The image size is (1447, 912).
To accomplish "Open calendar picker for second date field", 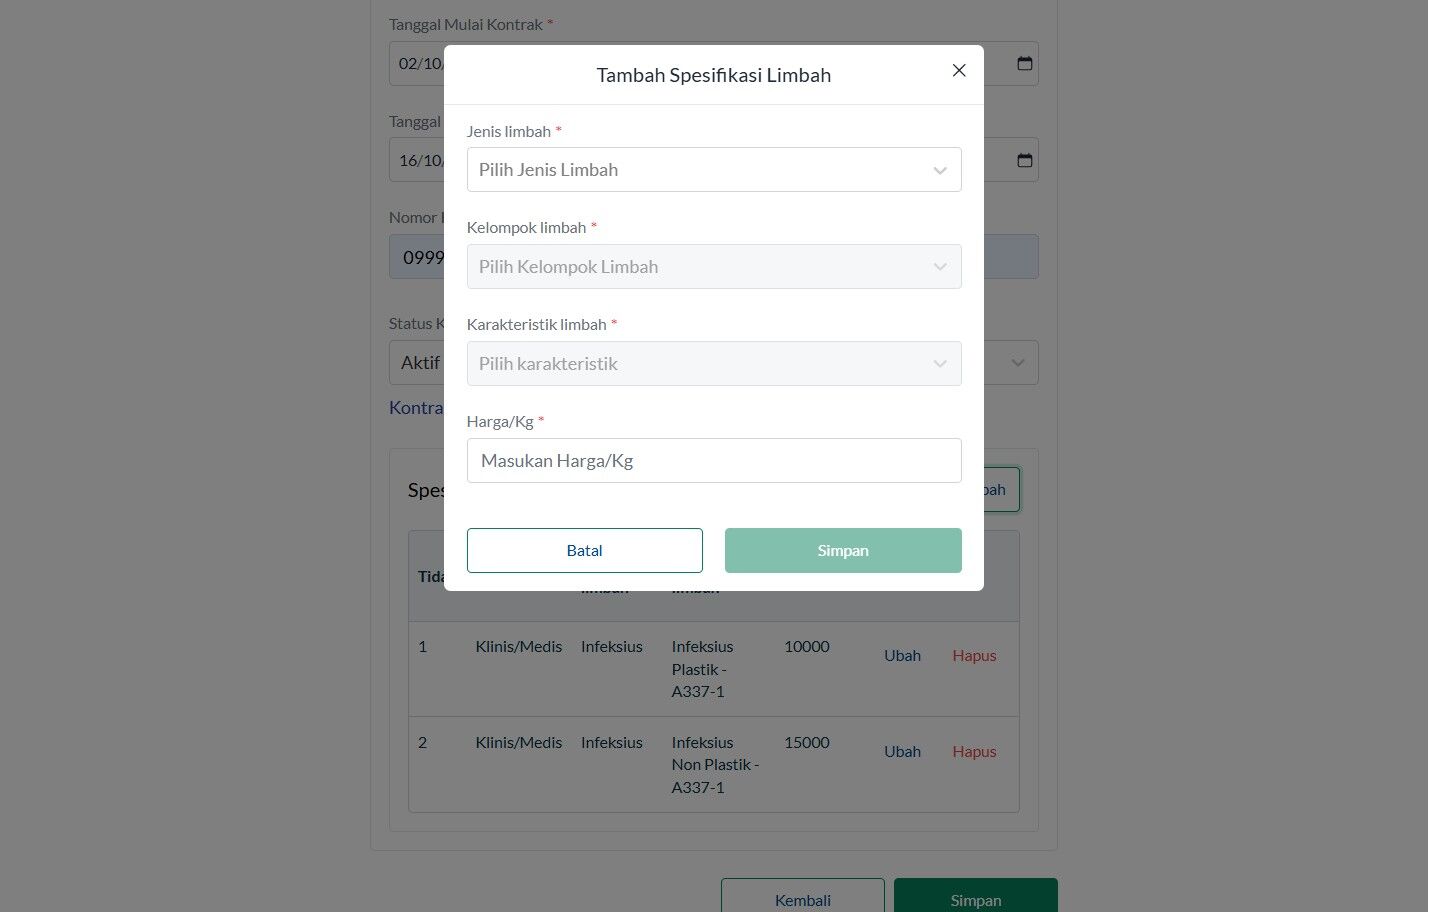I will [1025, 160].
